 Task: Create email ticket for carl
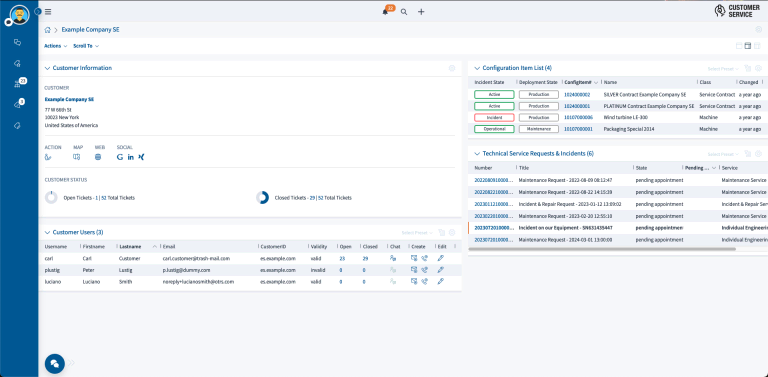(414, 258)
